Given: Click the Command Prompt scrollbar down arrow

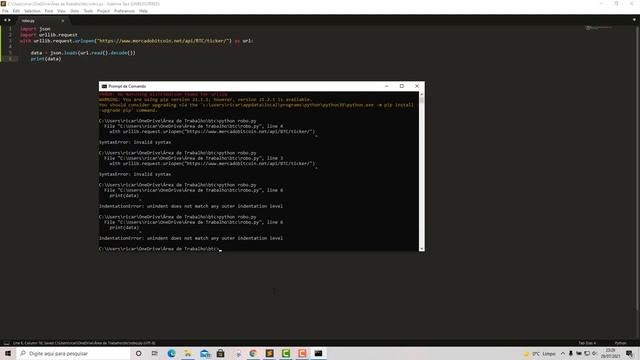Looking at the screenshot, I should tap(422, 249).
